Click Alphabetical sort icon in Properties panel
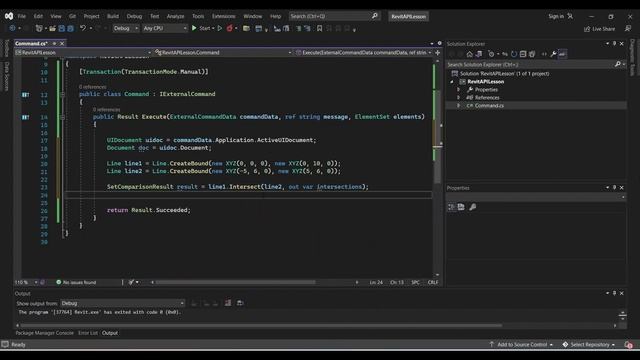 click(x=461, y=207)
